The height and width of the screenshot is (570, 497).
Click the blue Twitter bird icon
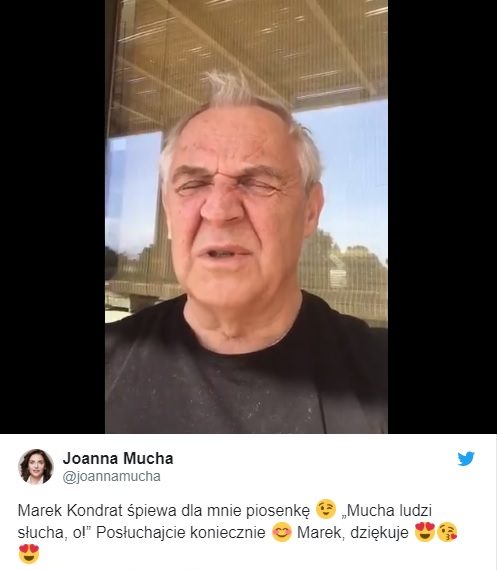coord(466,458)
